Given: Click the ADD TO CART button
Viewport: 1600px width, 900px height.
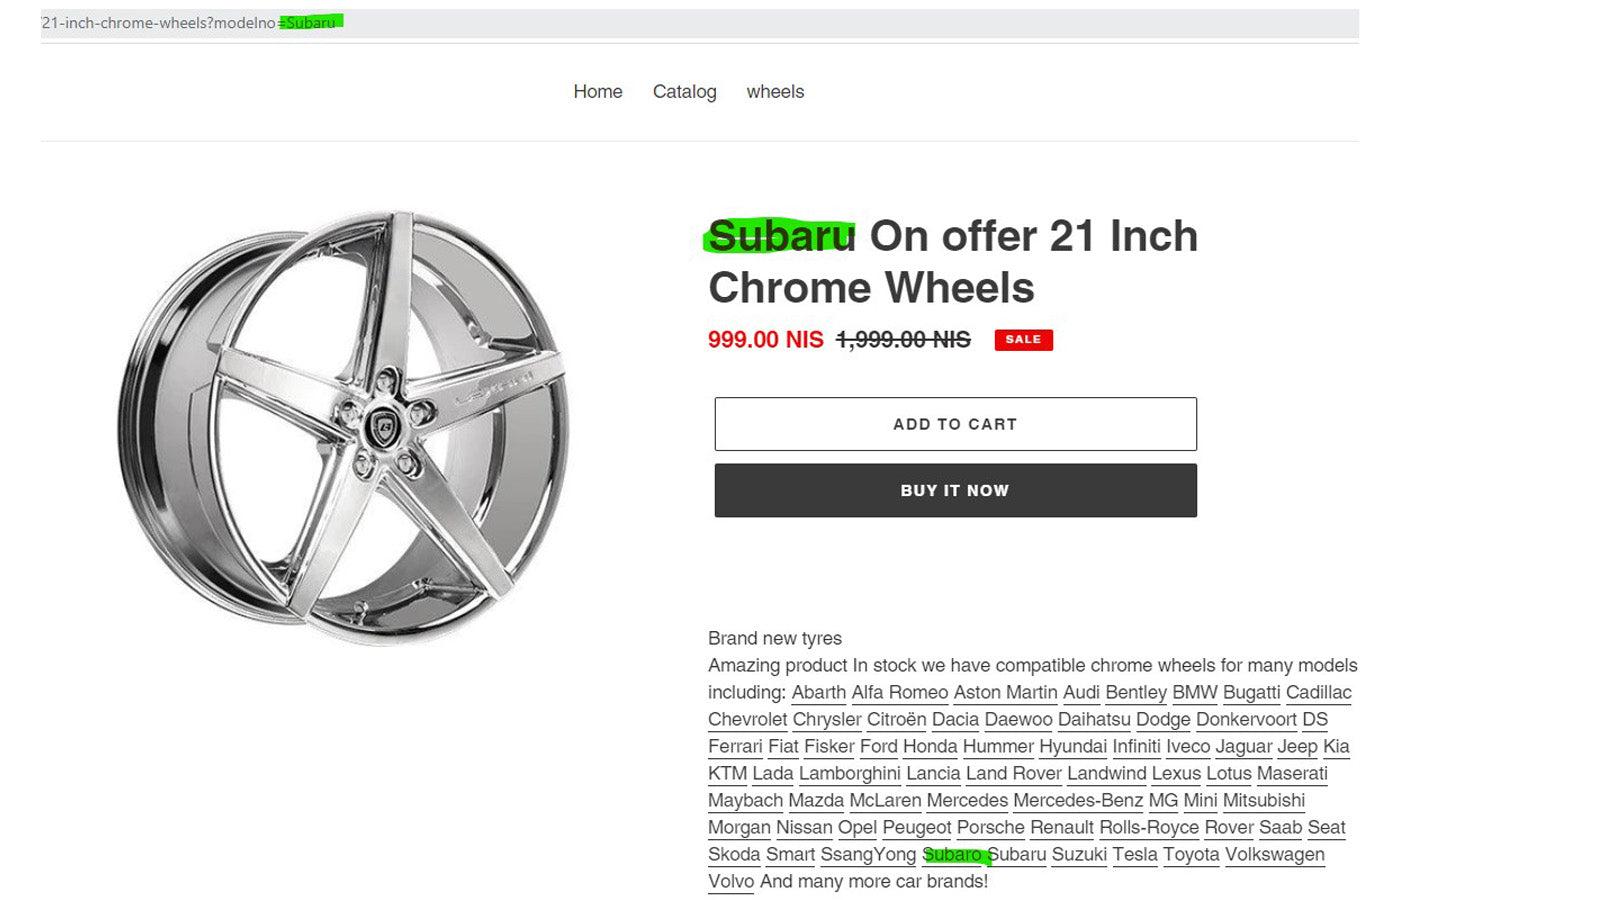Looking at the screenshot, I should click(954, 423).
